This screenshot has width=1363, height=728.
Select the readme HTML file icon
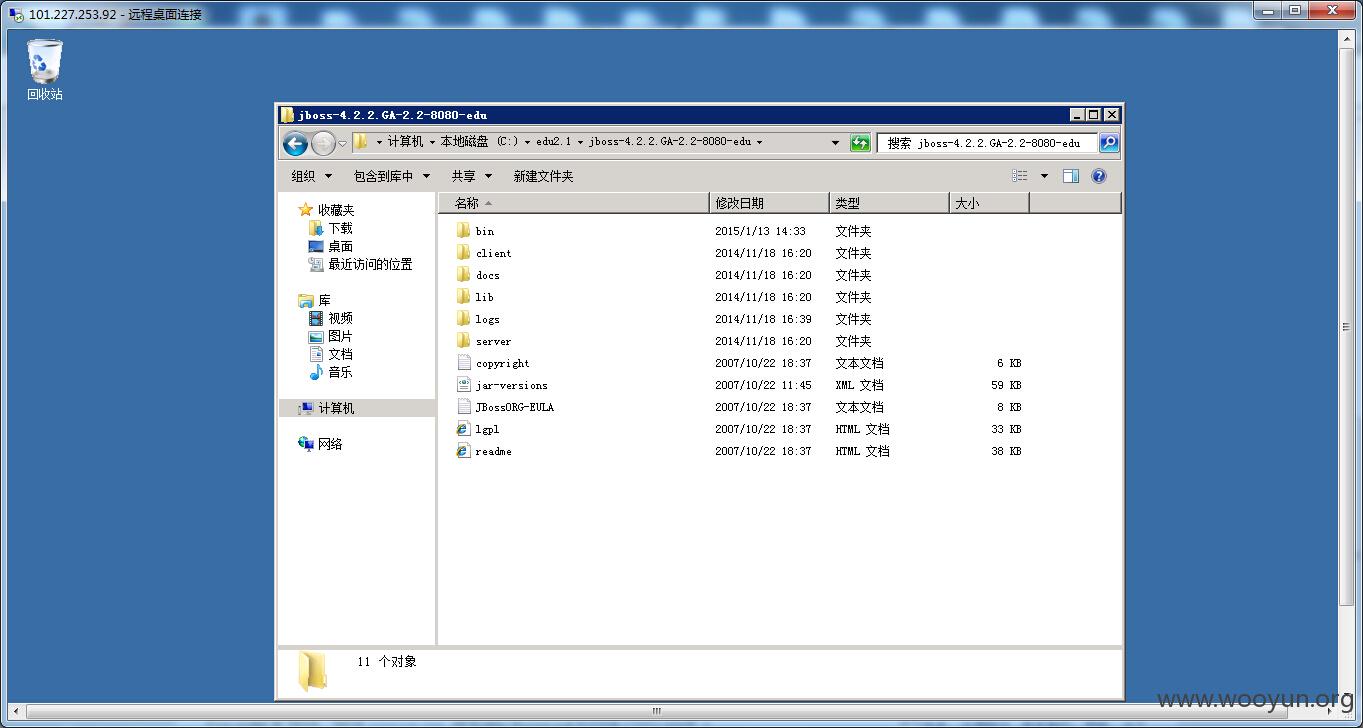coord(463,451)
